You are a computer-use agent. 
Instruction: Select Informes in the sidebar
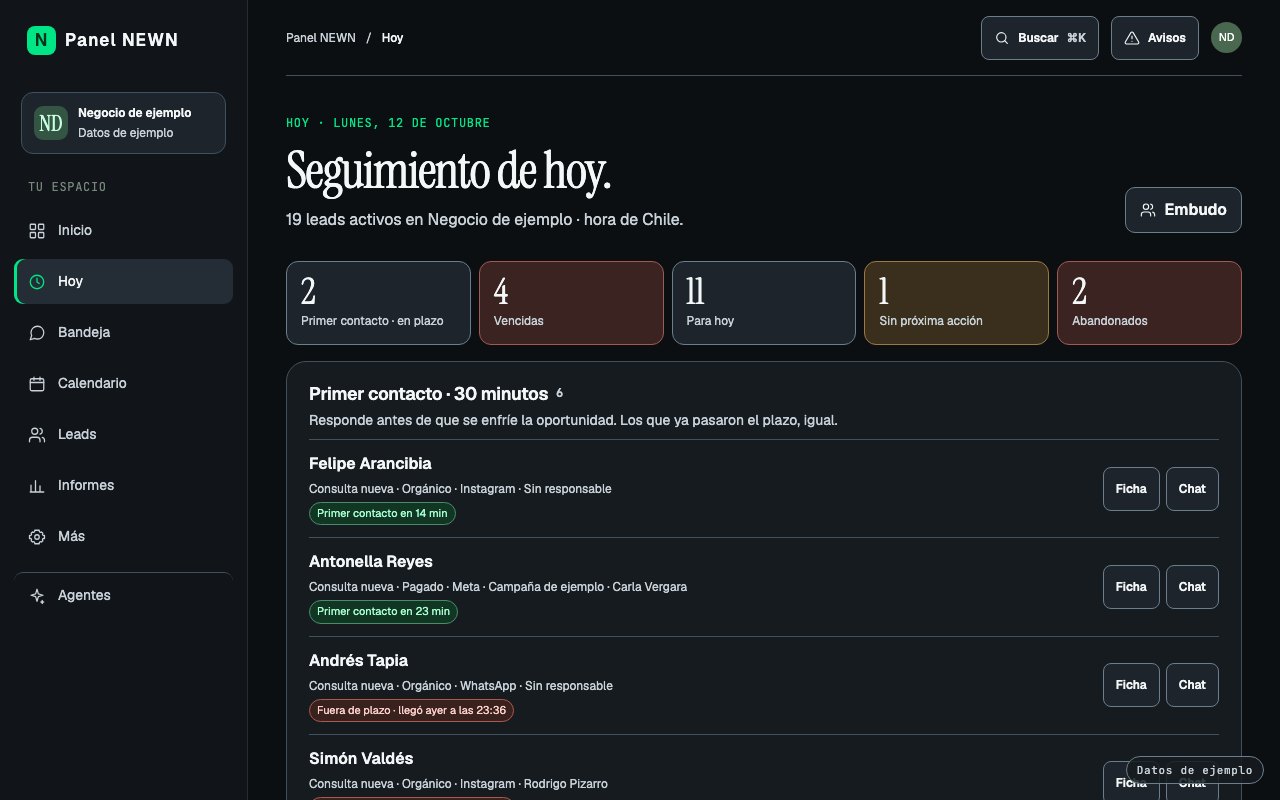pyautogui.click(x=124, y=486)
